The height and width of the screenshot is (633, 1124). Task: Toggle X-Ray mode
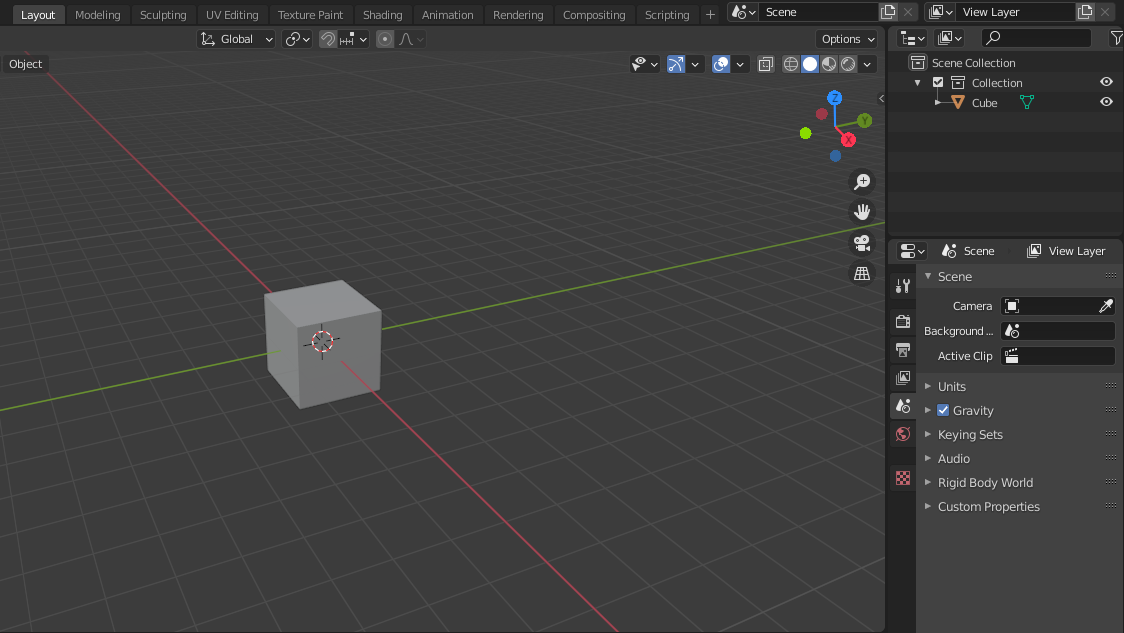(x=766, y=64)
